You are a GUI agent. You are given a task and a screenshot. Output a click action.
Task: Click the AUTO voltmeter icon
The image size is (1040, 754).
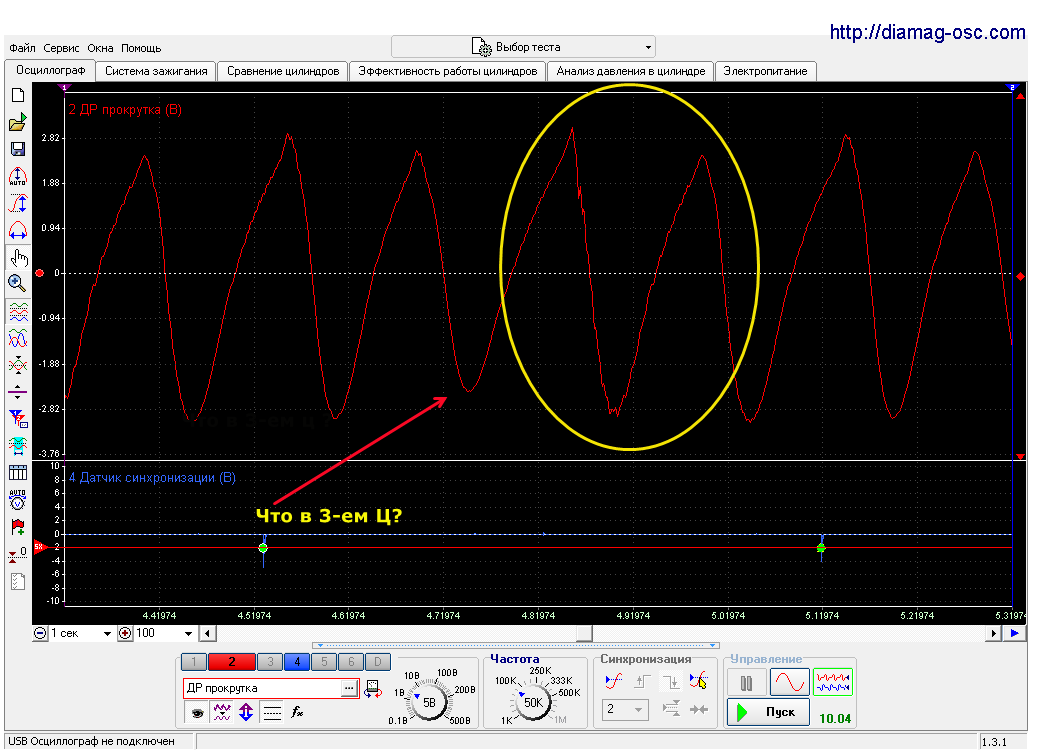click(x=18, y=499)
